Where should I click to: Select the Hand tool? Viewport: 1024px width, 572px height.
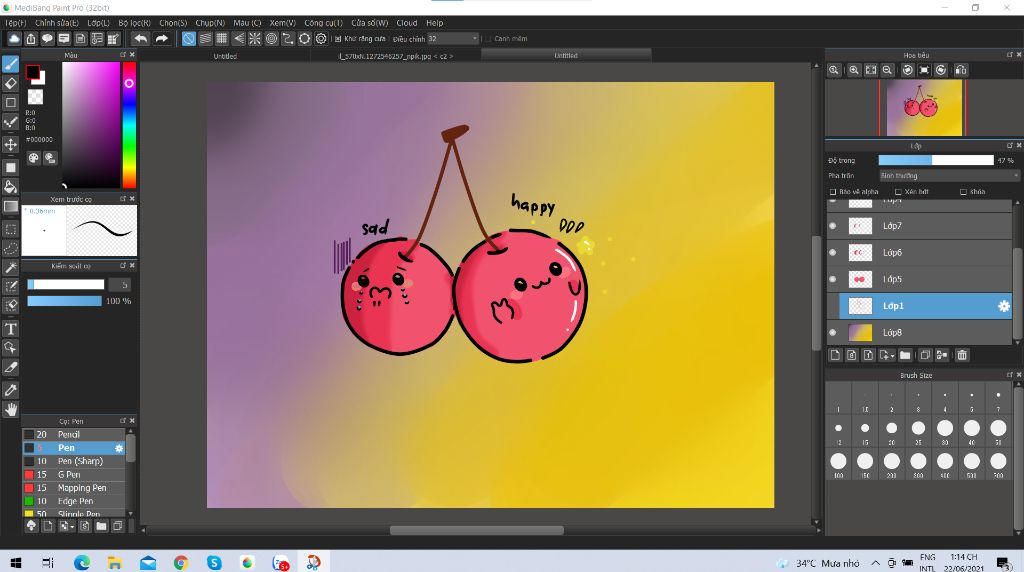(10, 409)
